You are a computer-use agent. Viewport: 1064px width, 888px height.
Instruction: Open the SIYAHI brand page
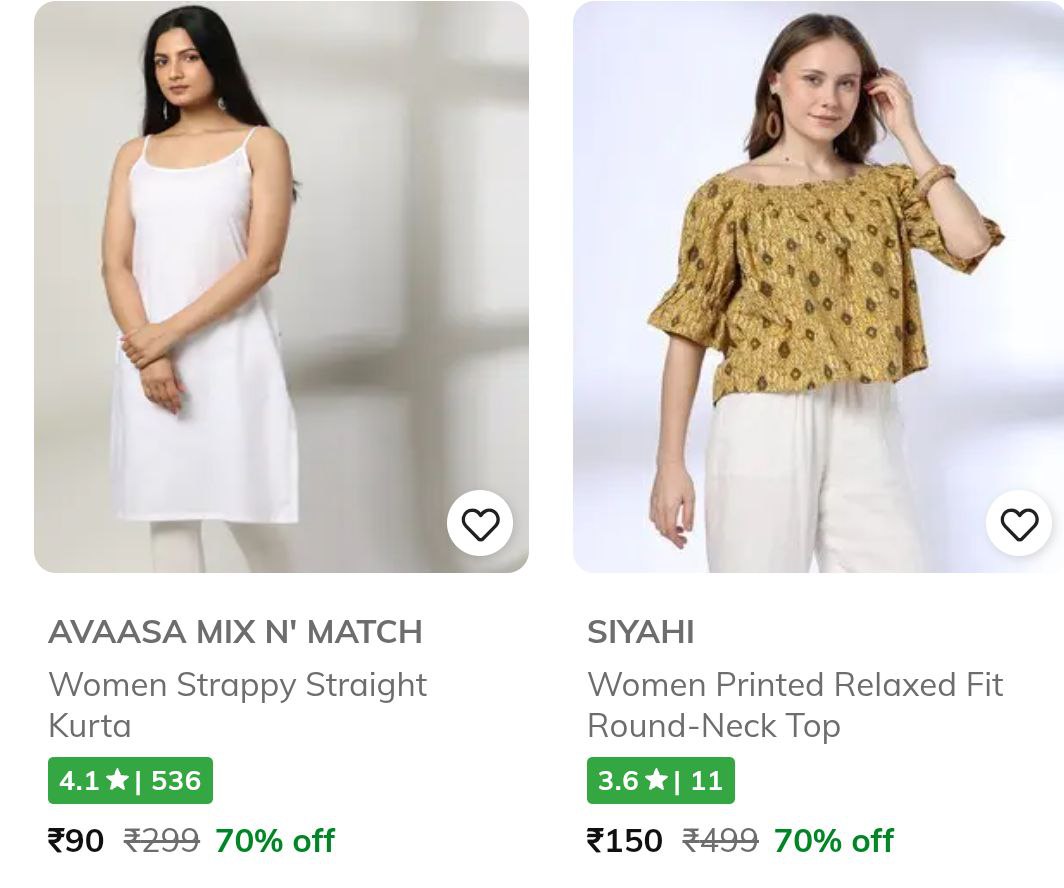point(641,631)
